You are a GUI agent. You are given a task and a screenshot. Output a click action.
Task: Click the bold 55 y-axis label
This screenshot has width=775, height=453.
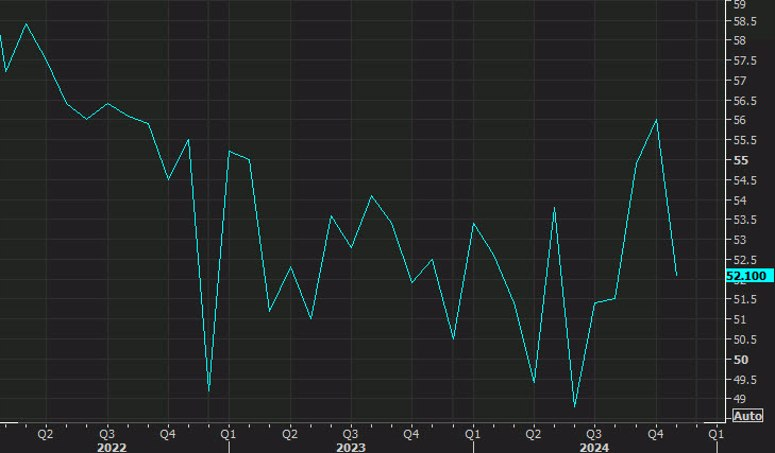coord(741,161)
